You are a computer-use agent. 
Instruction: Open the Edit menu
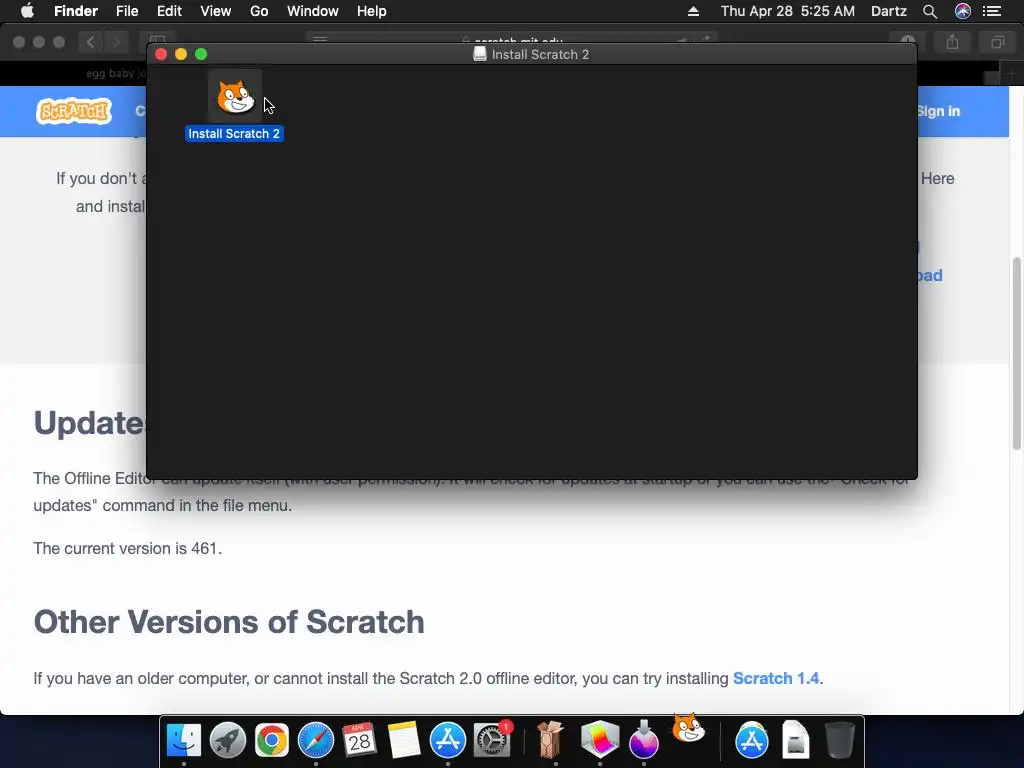169,11
